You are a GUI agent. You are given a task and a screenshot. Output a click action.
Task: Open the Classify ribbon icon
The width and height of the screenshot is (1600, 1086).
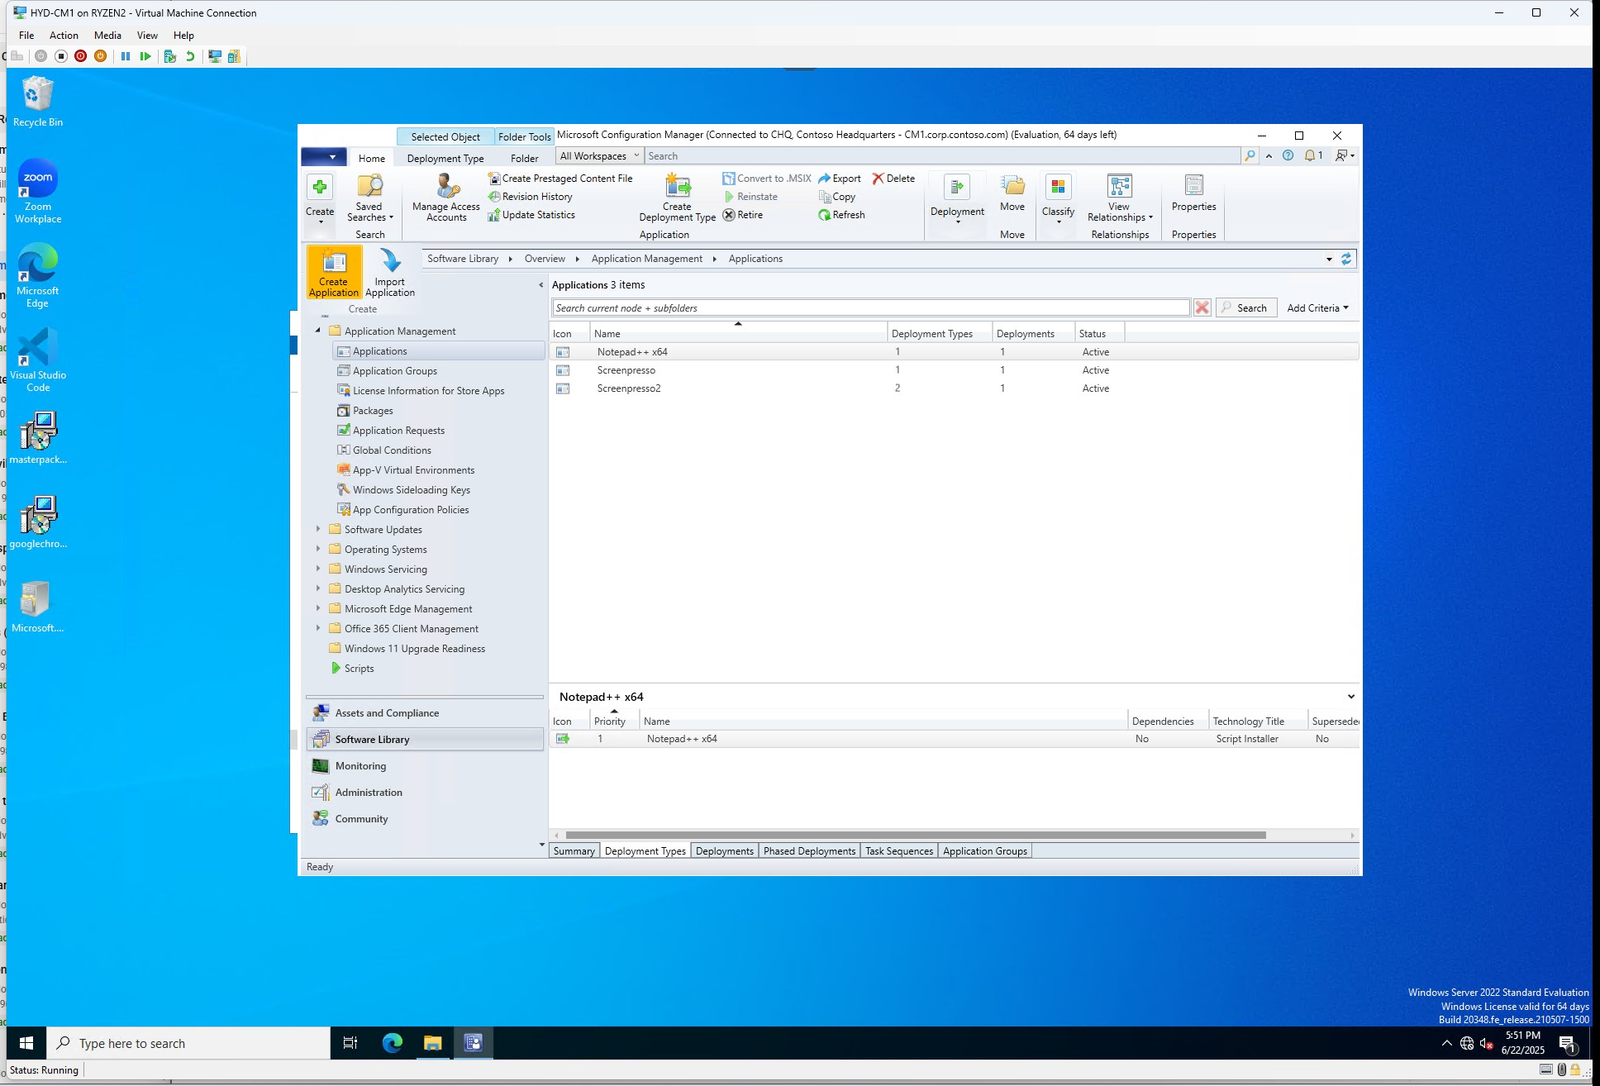(1057, 198)
